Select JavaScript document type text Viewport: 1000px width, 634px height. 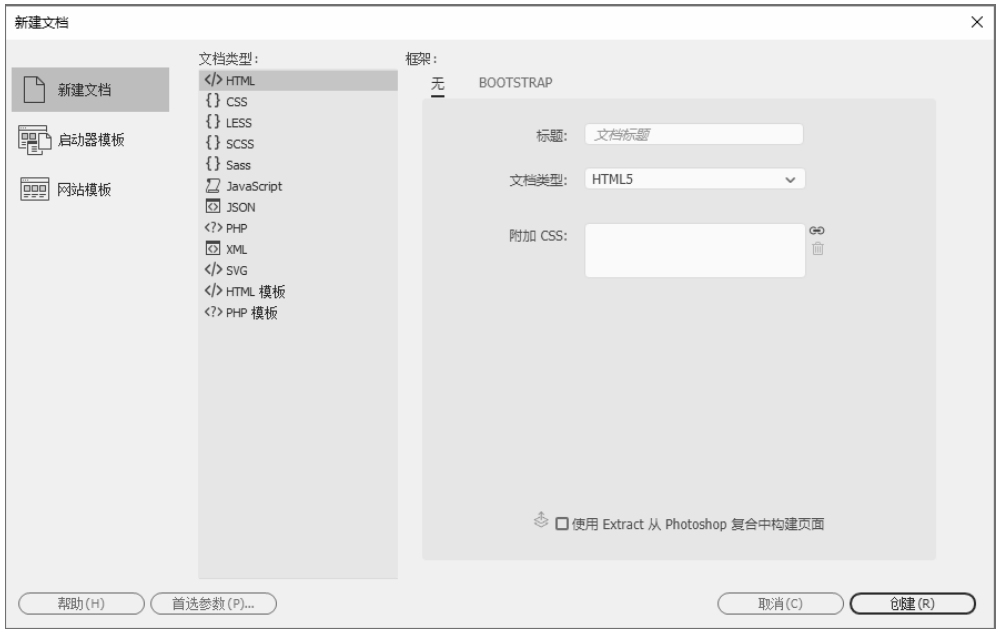[254, 186]
